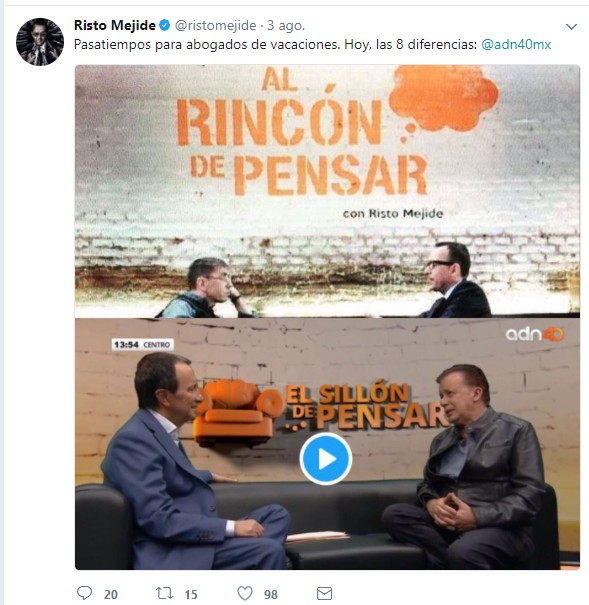Expand the tweet options chevron

[x=571, y=27]
